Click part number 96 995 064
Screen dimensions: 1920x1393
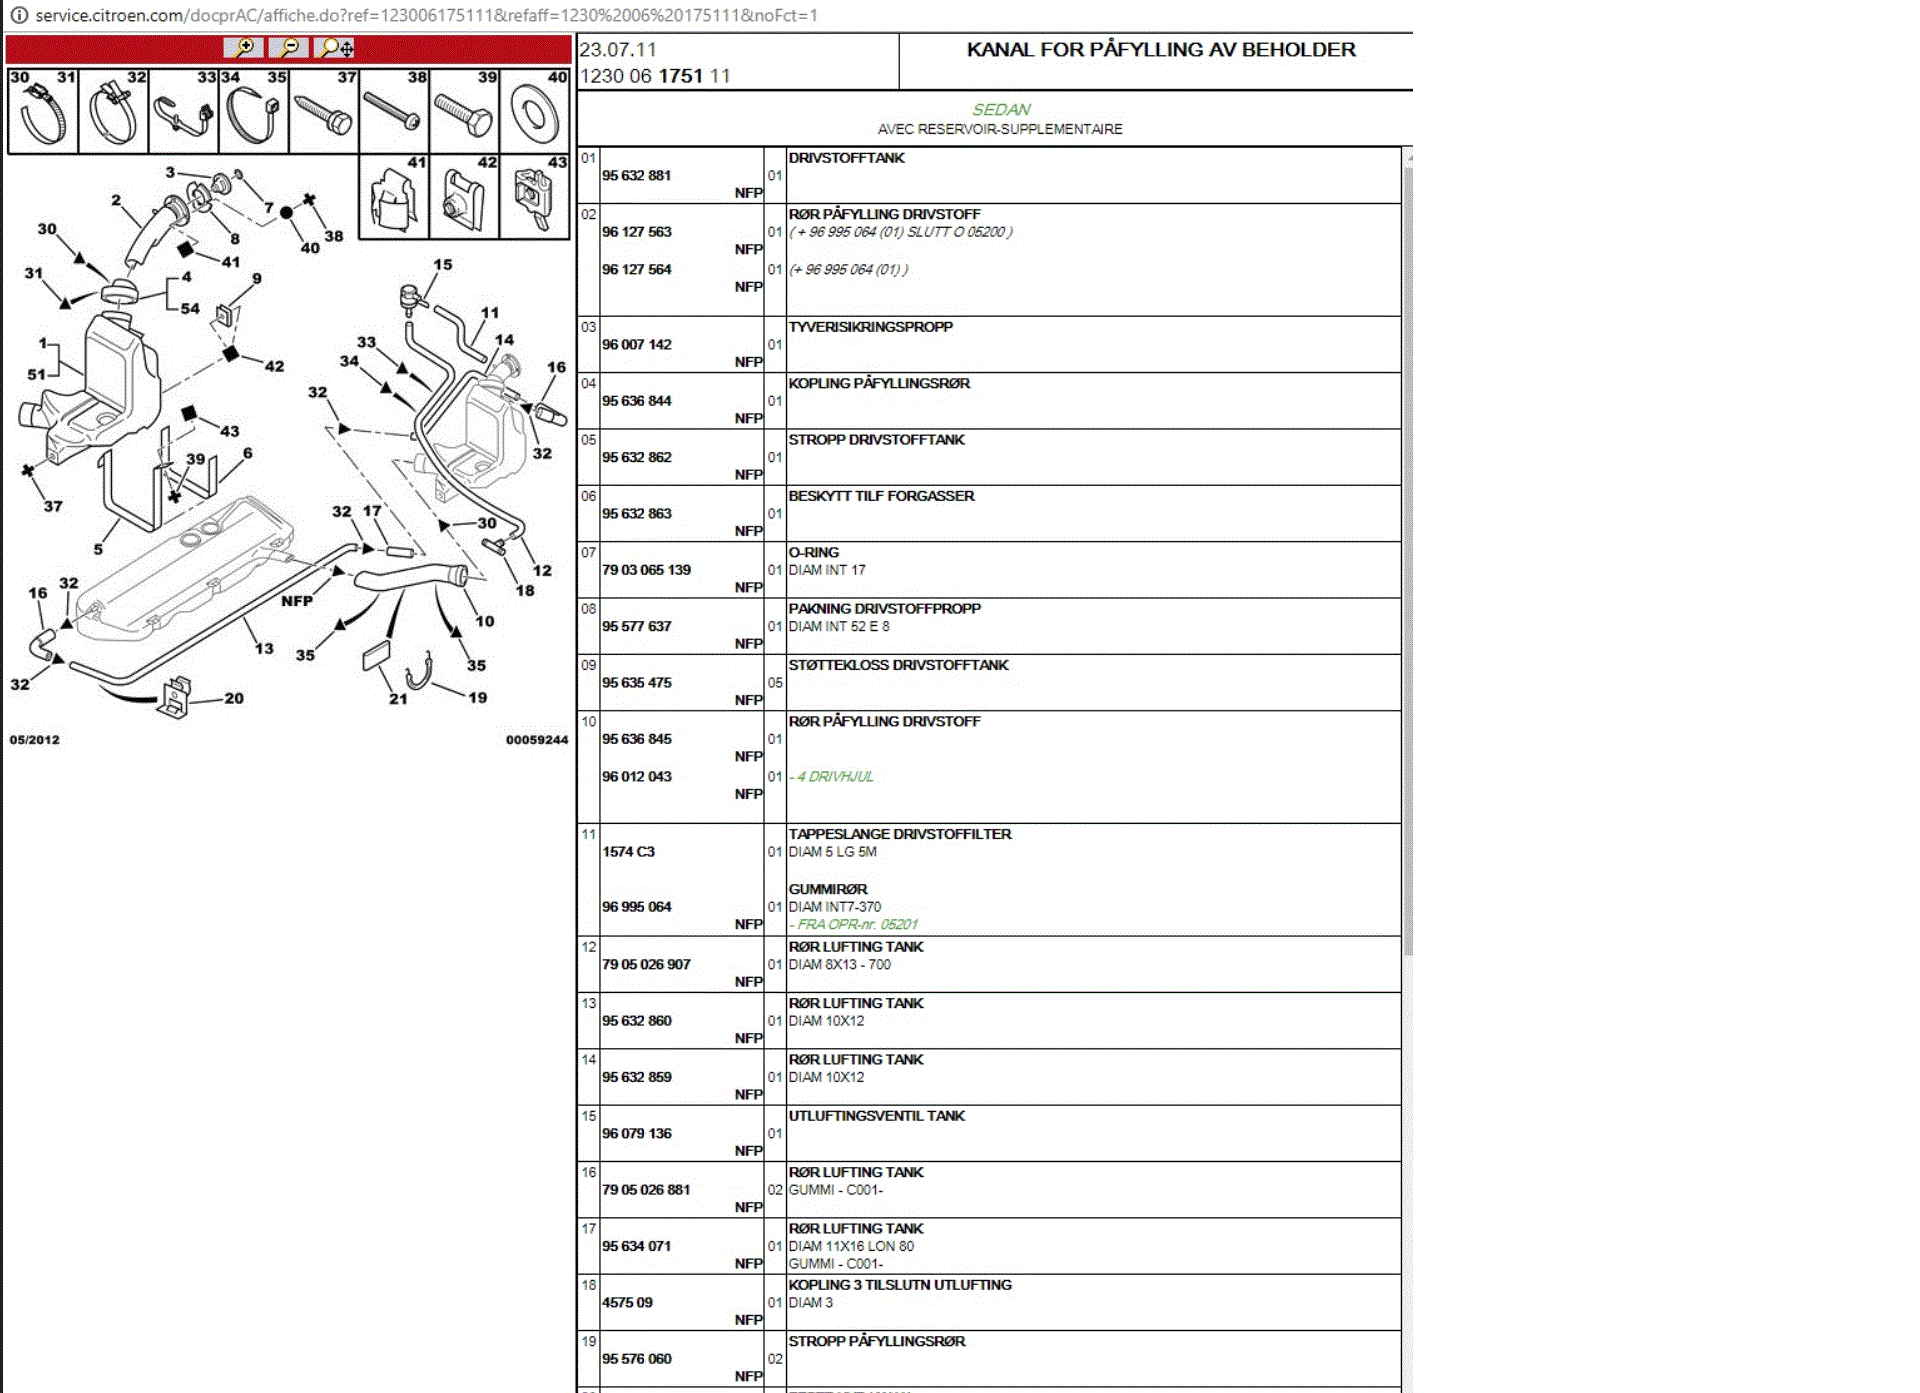[x=636, y=906]
